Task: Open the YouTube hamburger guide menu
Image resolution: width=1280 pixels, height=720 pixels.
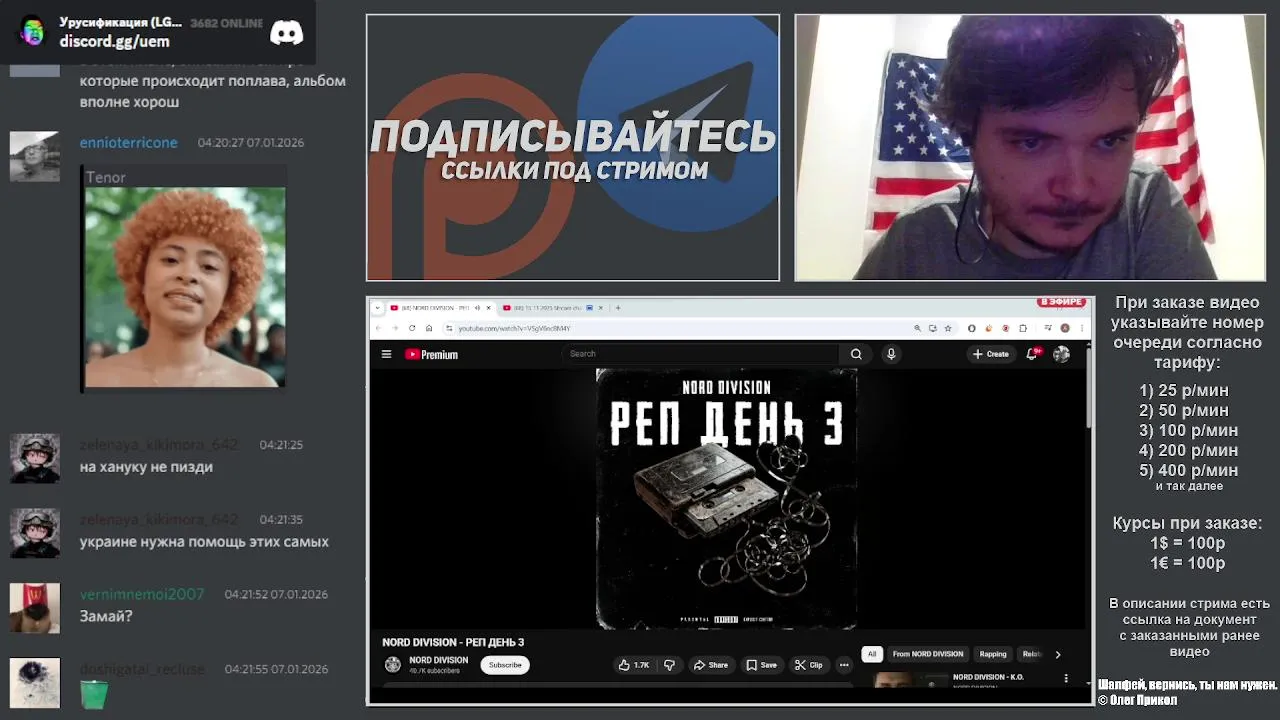Action: coord(386,354)
